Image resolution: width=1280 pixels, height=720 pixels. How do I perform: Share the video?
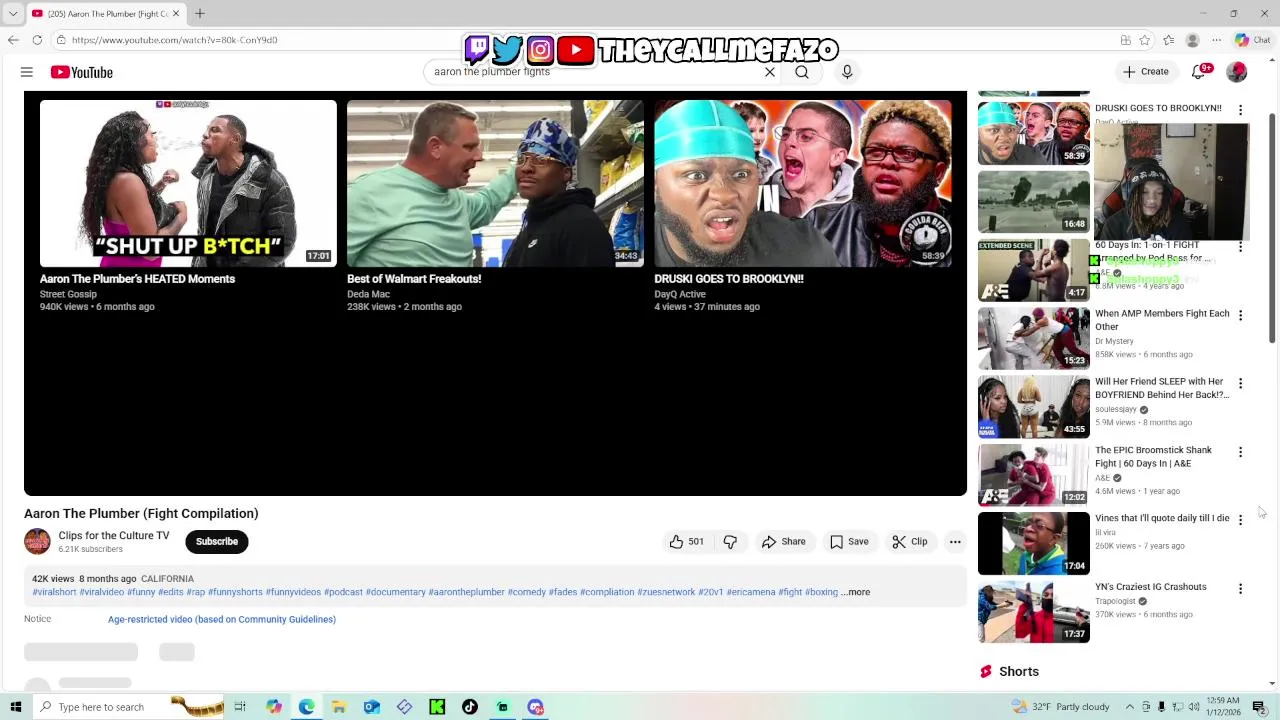(x=783, y=541)
